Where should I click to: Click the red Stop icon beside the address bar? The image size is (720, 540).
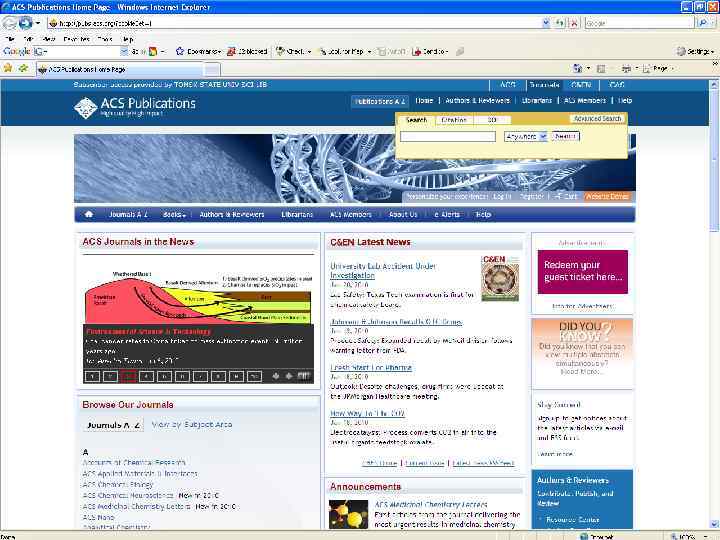574,22
